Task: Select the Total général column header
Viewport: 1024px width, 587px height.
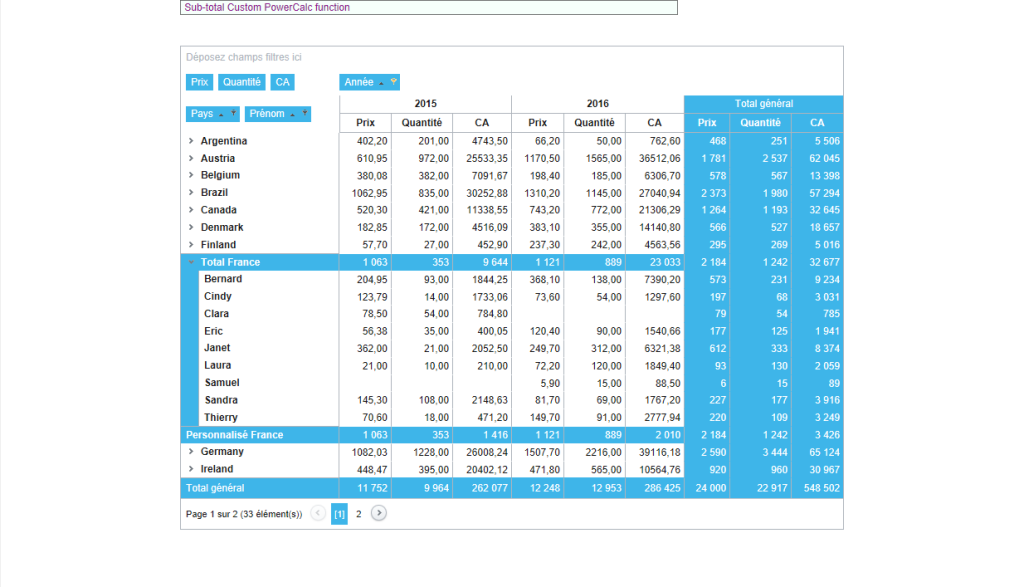Action: point(763,104)
